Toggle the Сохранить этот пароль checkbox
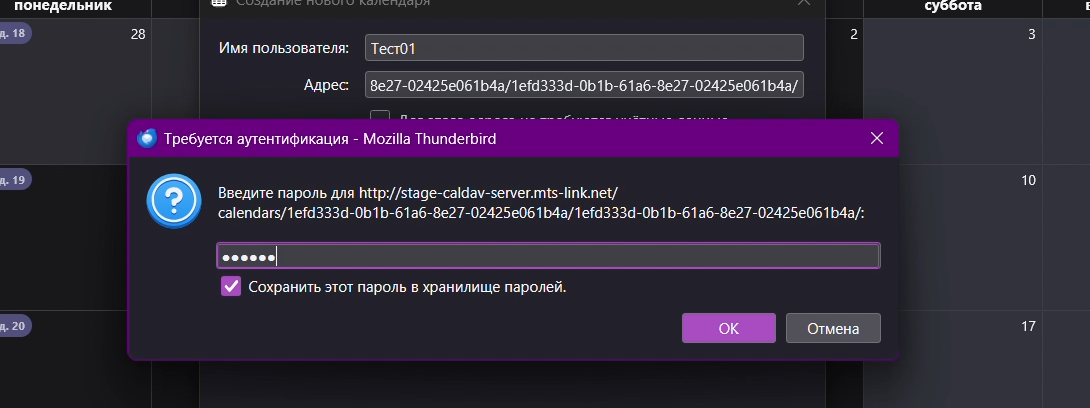Viewport: 1090px width, 408px height. 231,286
